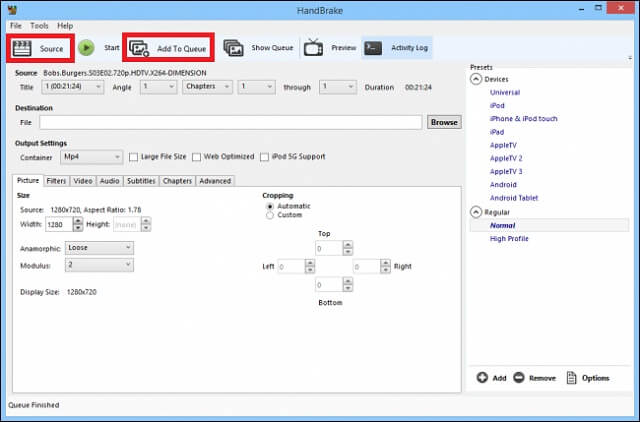Open the Title dropdown
Image resolution: width=640 pixels, height=422 pixels.
pyautogui.click(x=73, y=87)
